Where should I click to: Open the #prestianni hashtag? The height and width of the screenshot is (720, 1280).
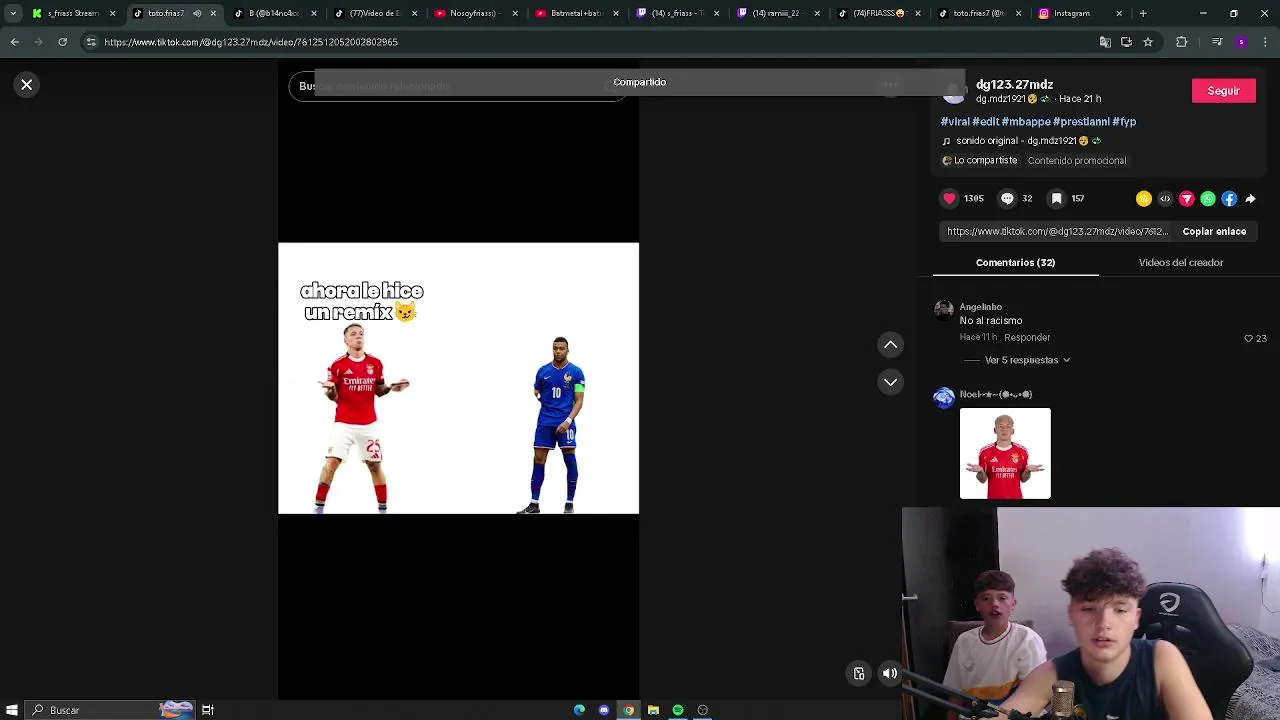coord(1081,122)
